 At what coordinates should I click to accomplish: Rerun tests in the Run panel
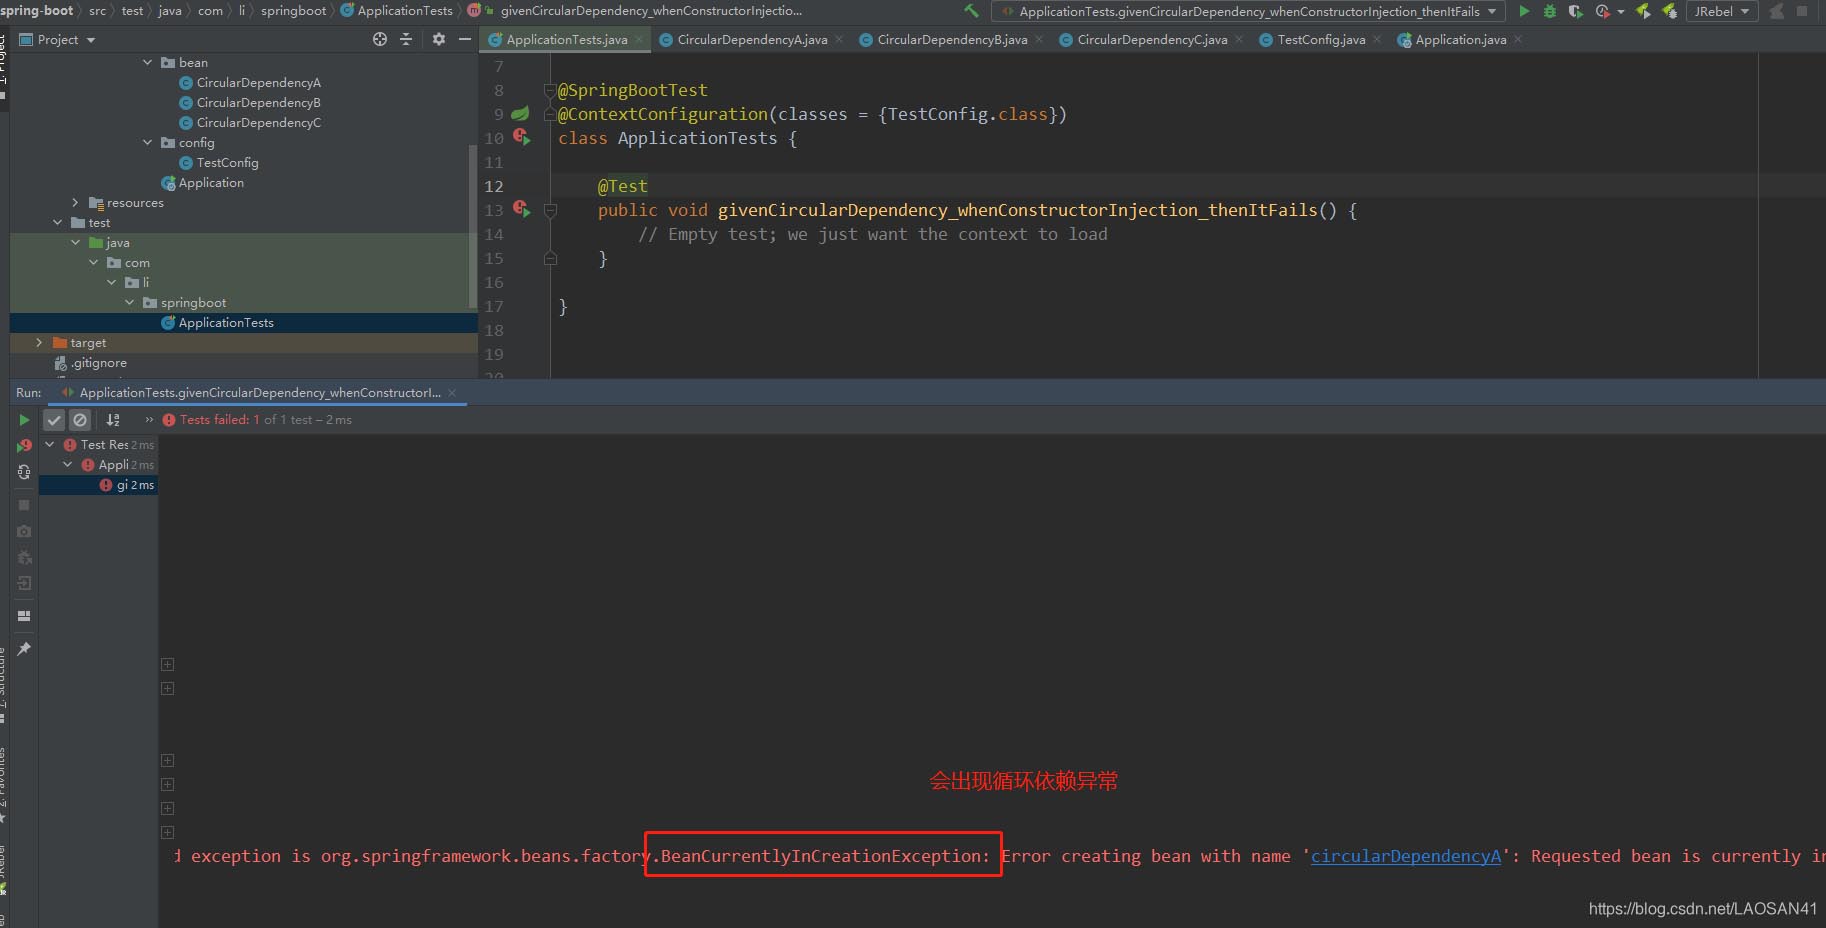[x=24, y=420]
